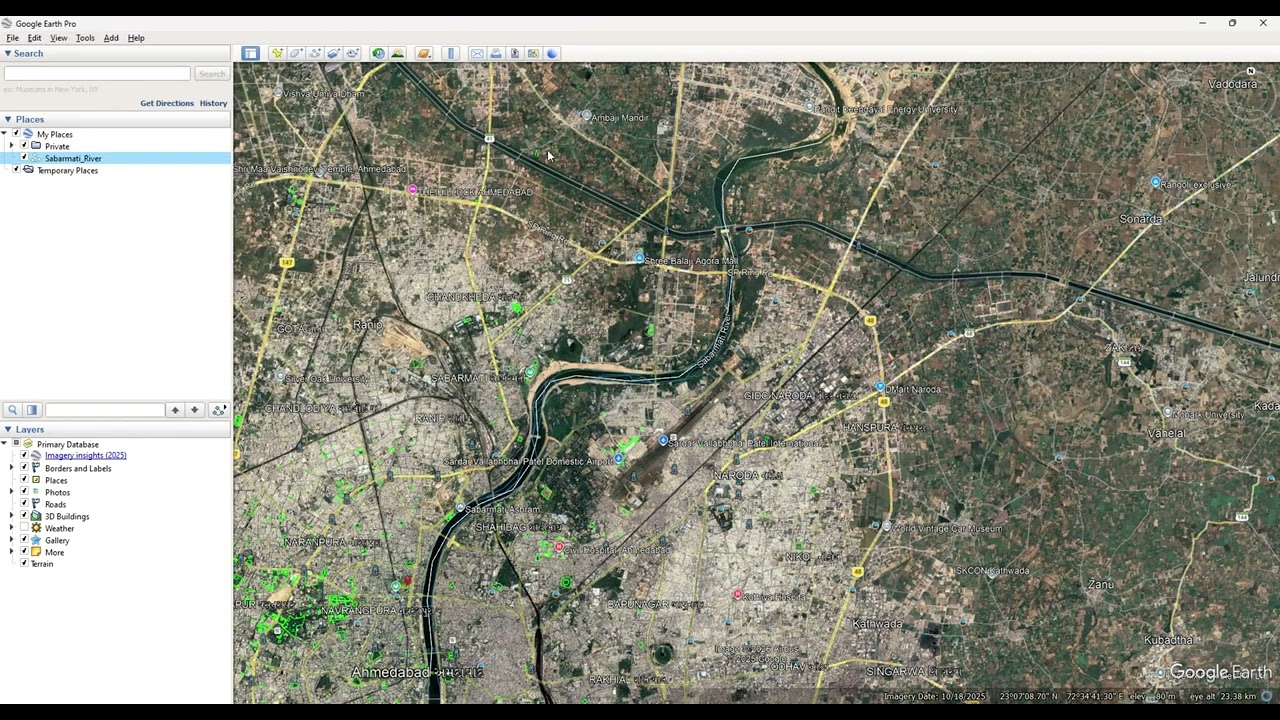The height and width of the screenshot is (720, 1280).
Task: Uncheck the My Places checkbox
Action: (x=16, y=134)
